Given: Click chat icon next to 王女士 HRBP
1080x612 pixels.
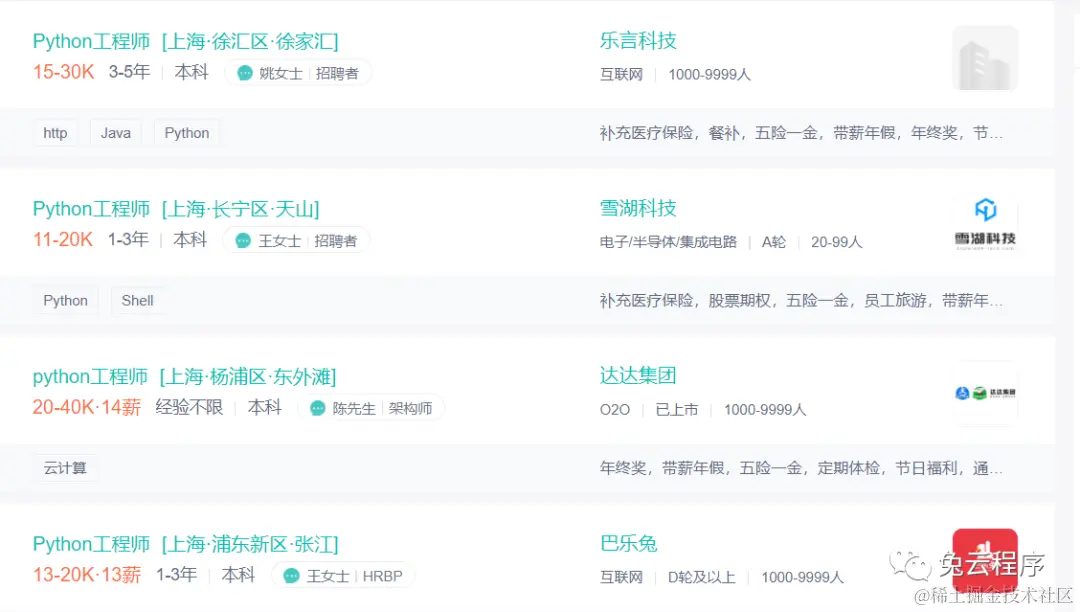Looking at the screenshot, I should [291, 576].
